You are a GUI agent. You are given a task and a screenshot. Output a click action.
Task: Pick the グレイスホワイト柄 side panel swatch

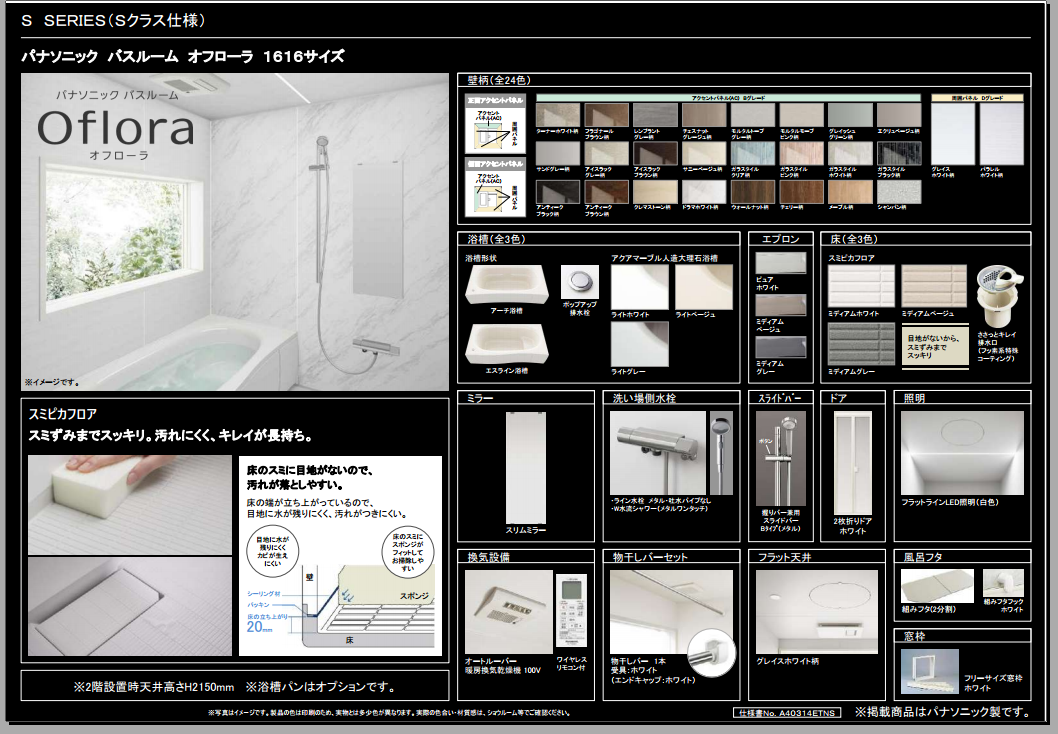coord(953,134)
